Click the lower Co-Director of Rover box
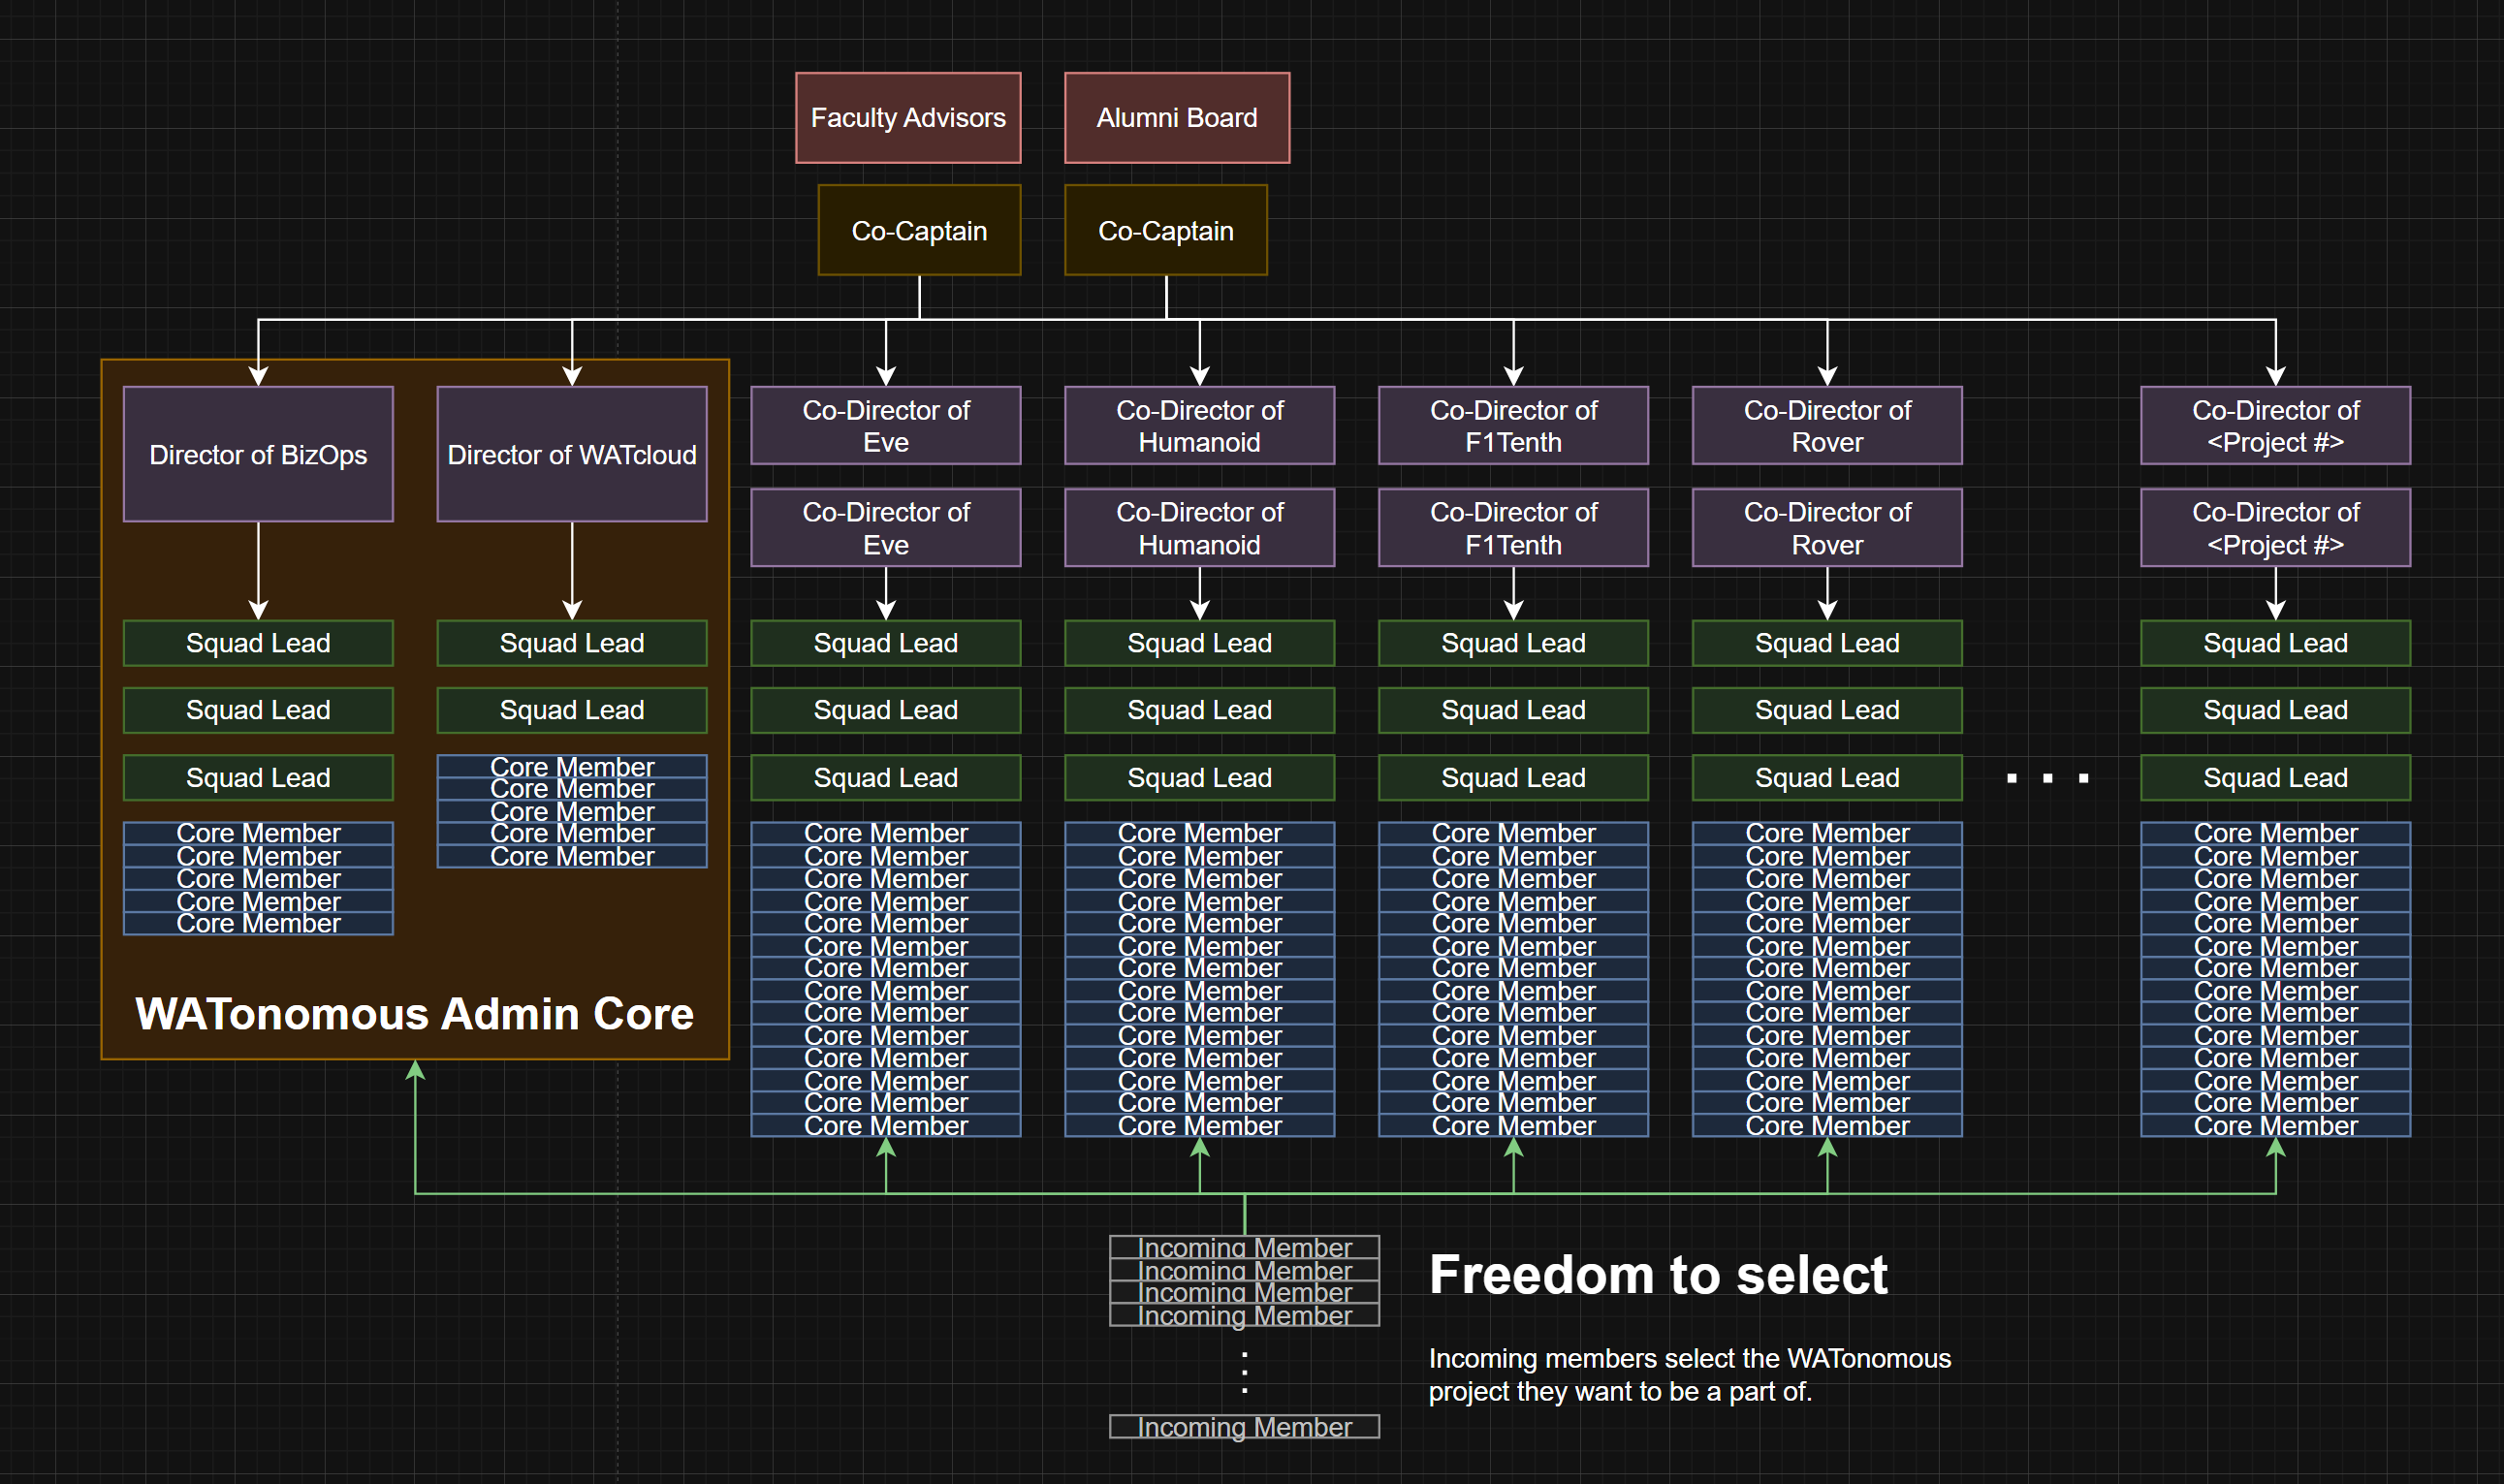Screen dimensions: 2504x1484 1828,528
